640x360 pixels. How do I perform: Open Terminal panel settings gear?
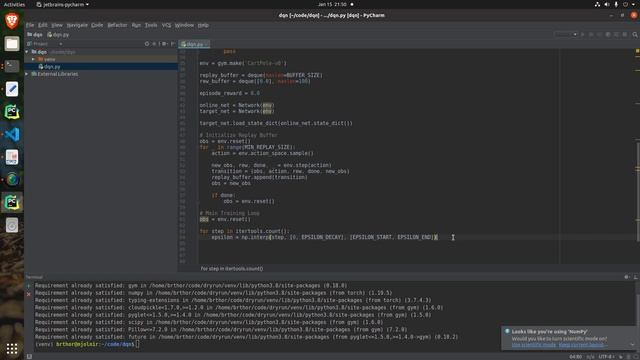pos(627,277)
